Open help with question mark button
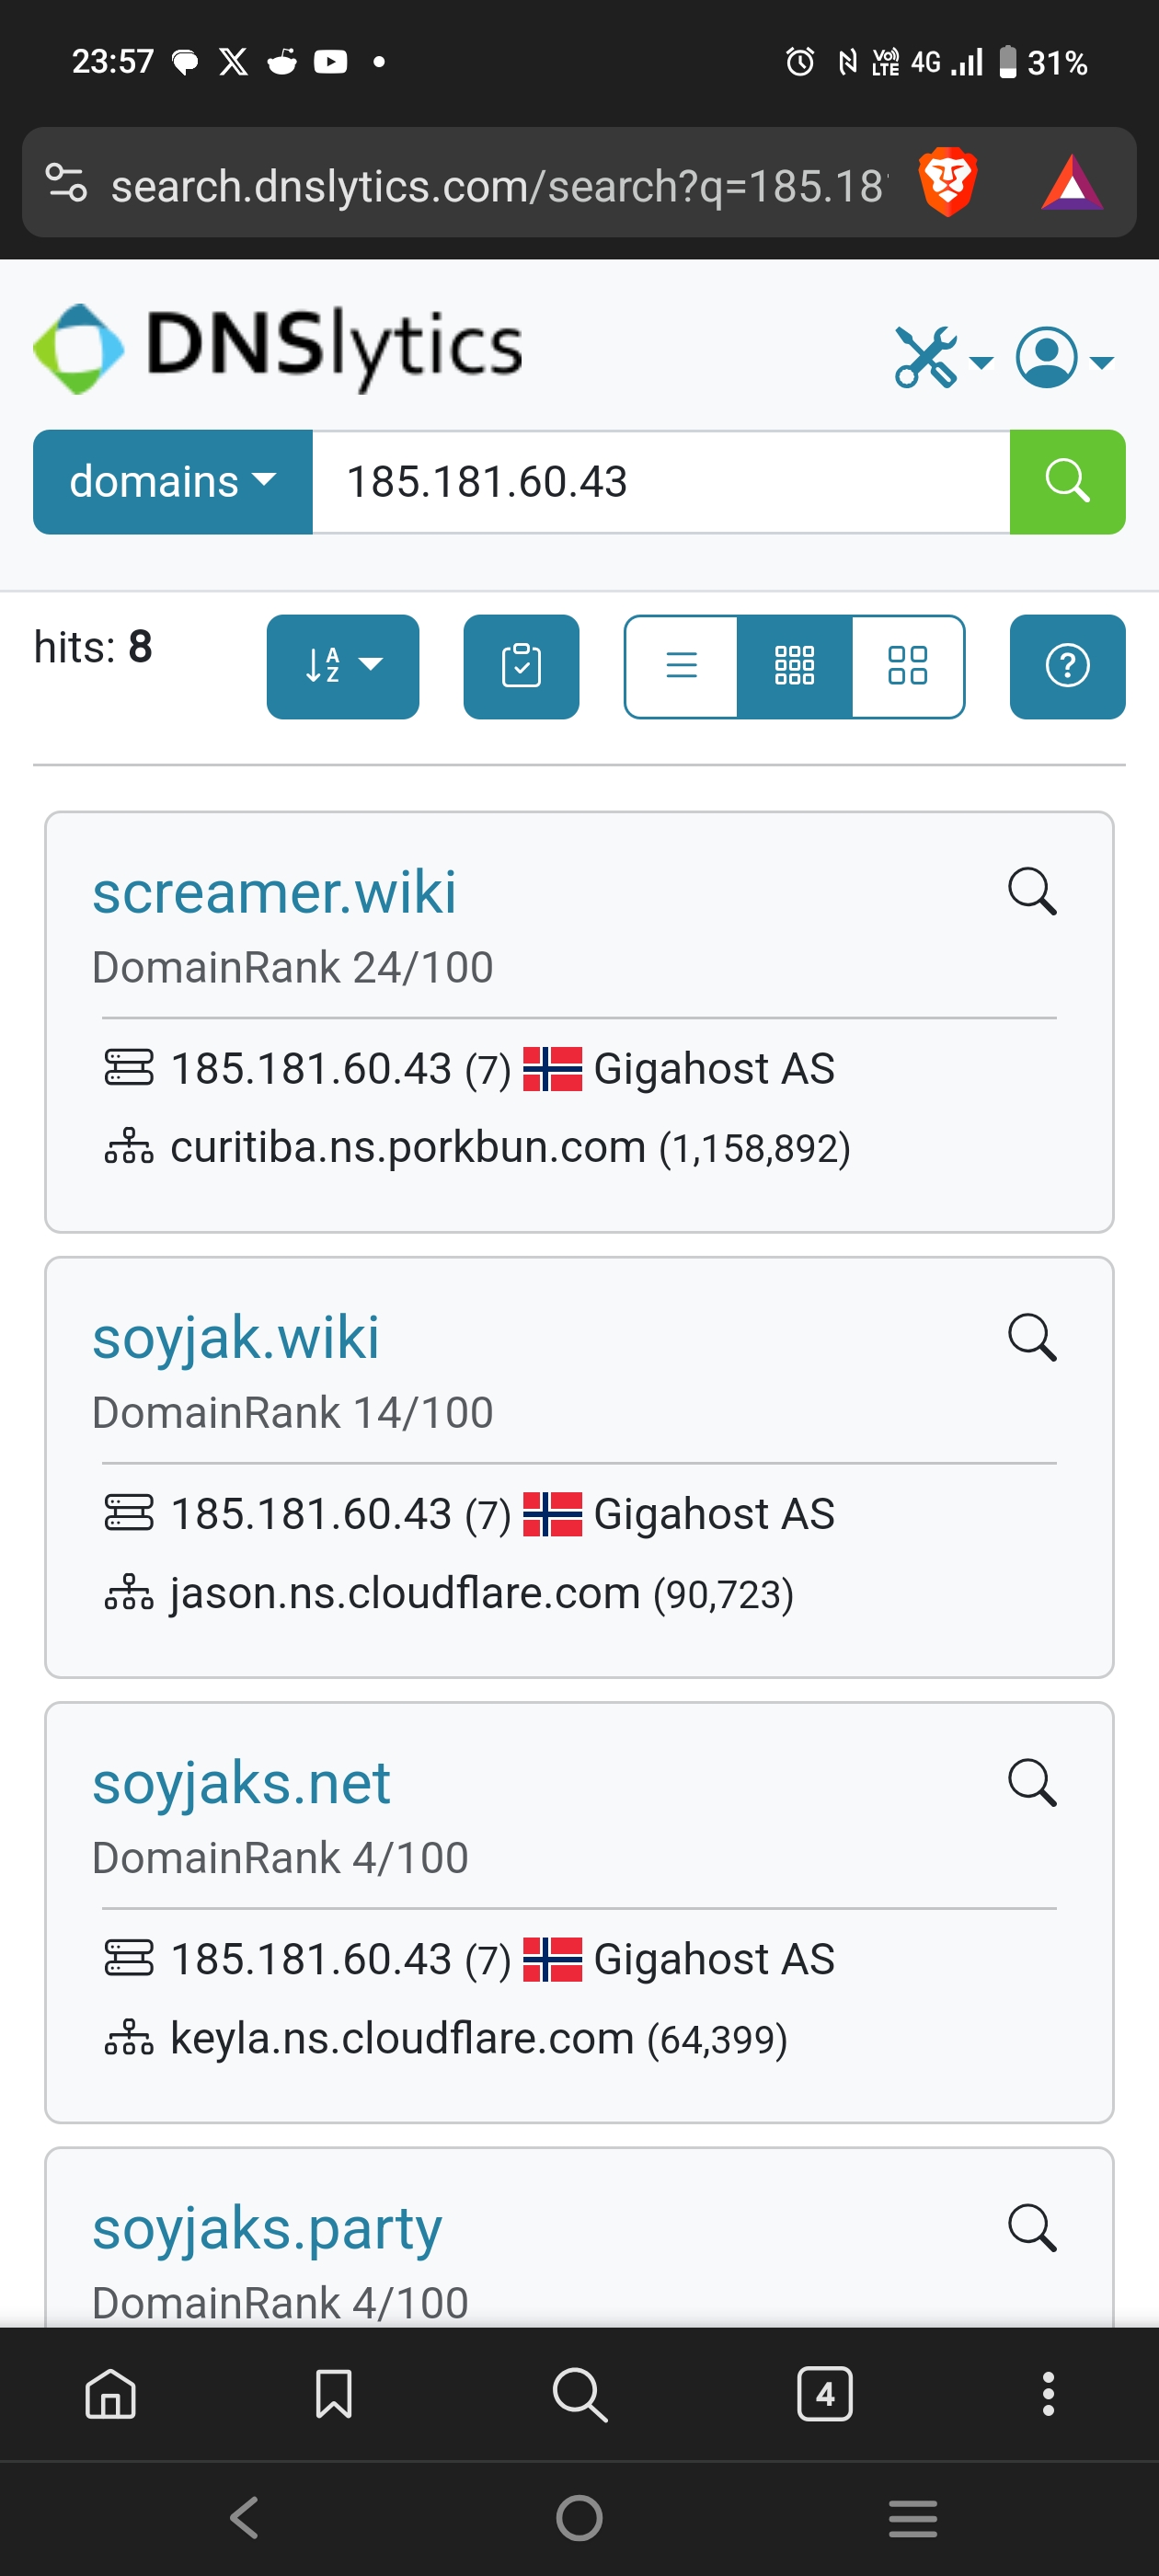The image size is (1159, 2576). [x=1067, y=666]
